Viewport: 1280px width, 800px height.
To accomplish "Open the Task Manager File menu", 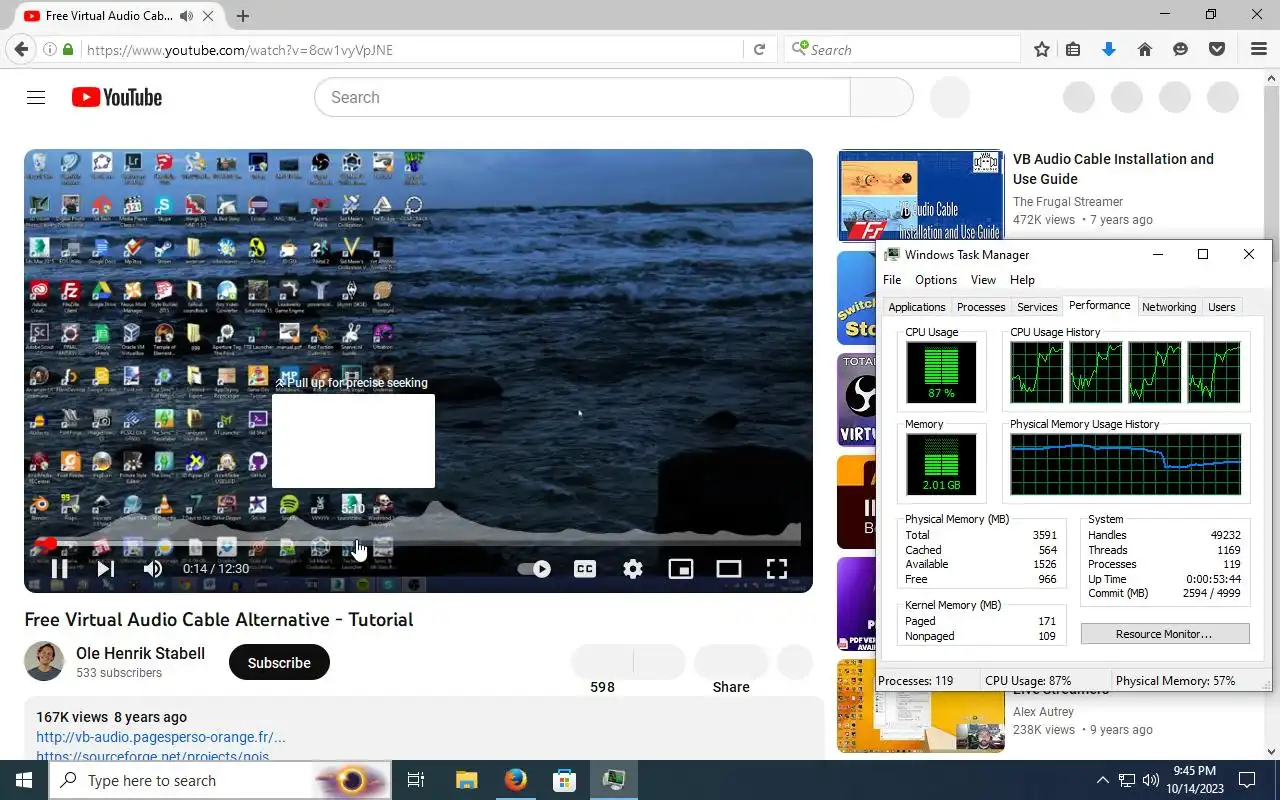I will click(x=892, y=280).
